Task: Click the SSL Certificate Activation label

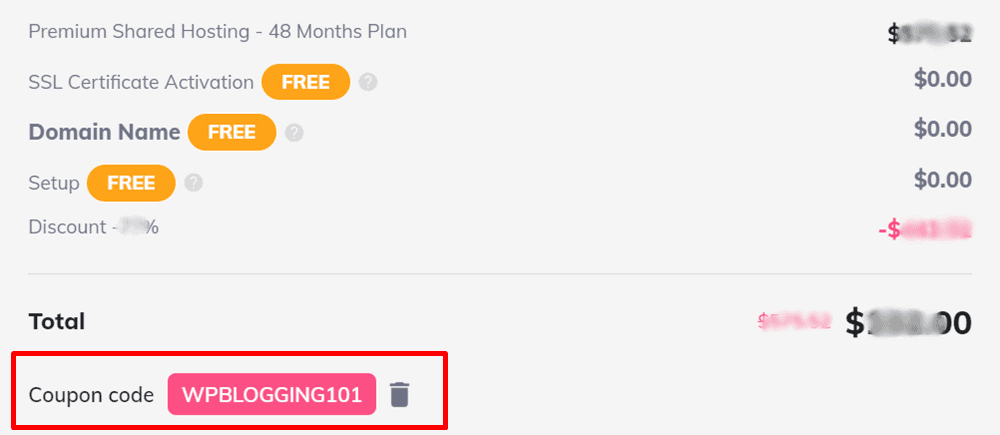Action: [141, 82]
